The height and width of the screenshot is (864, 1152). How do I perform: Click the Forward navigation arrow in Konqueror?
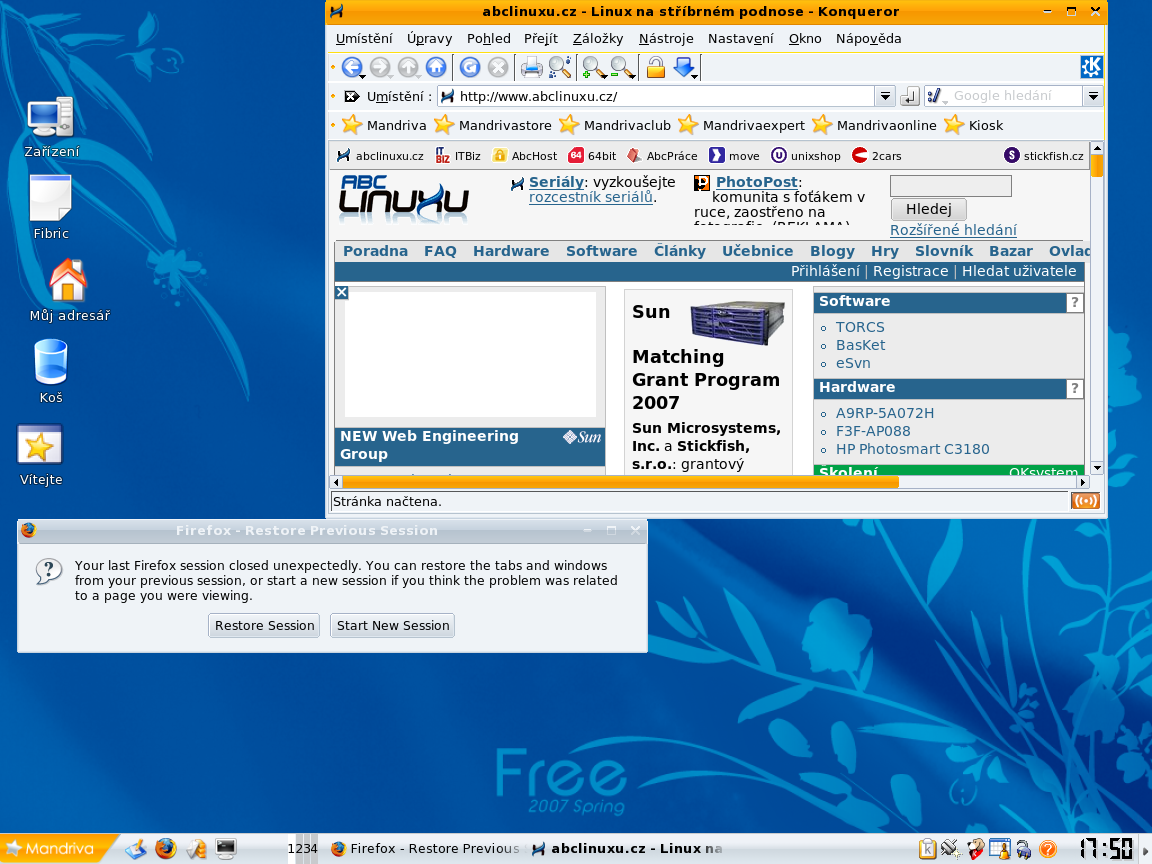point(380,68)
